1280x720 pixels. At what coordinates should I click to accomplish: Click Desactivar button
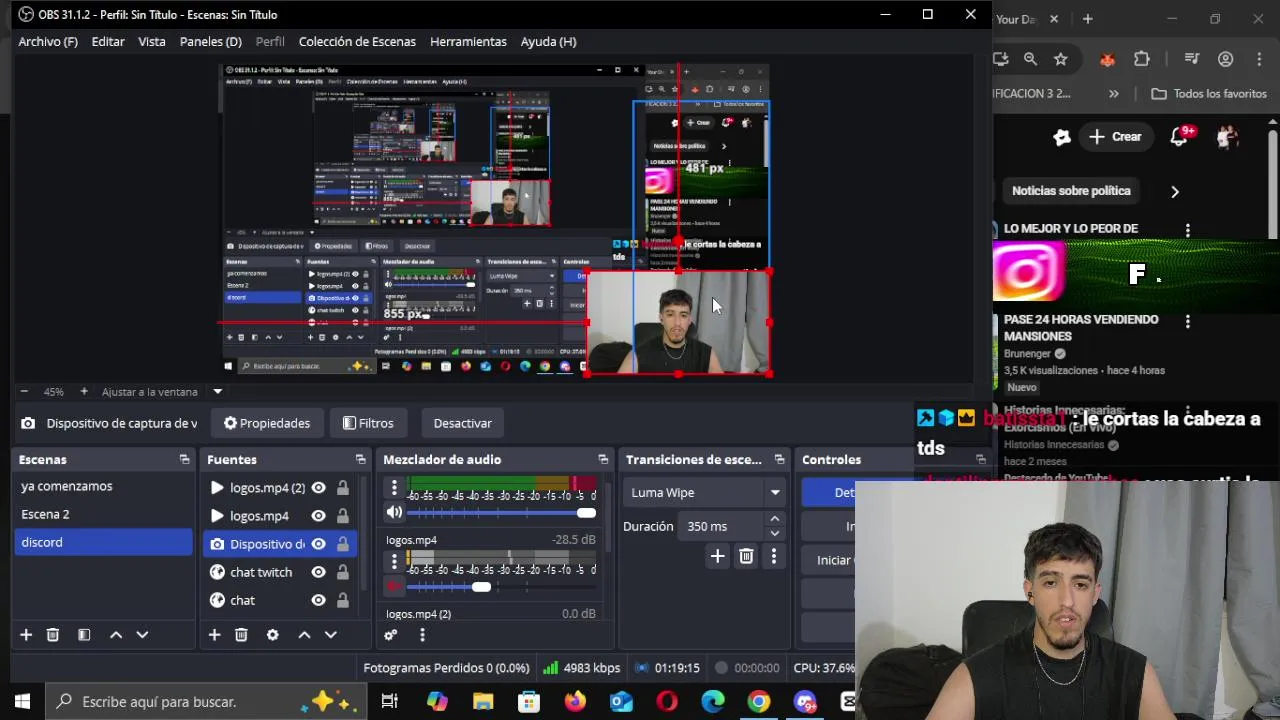click(462, 423)
